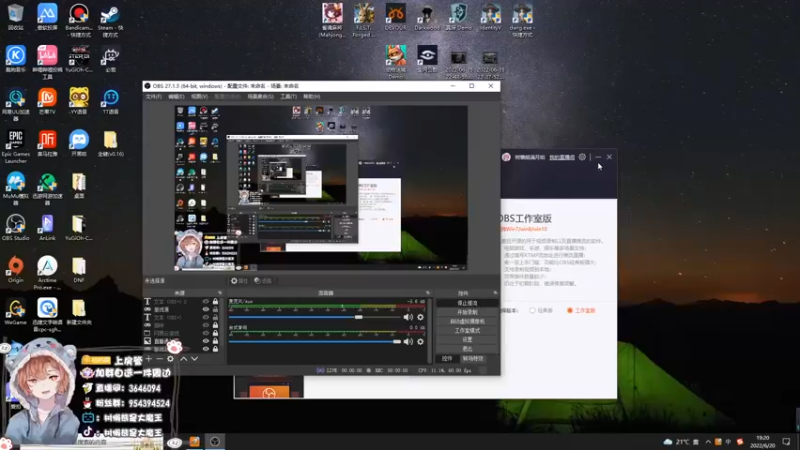Pop out the sources dock icon

click(x=220, y=293)
